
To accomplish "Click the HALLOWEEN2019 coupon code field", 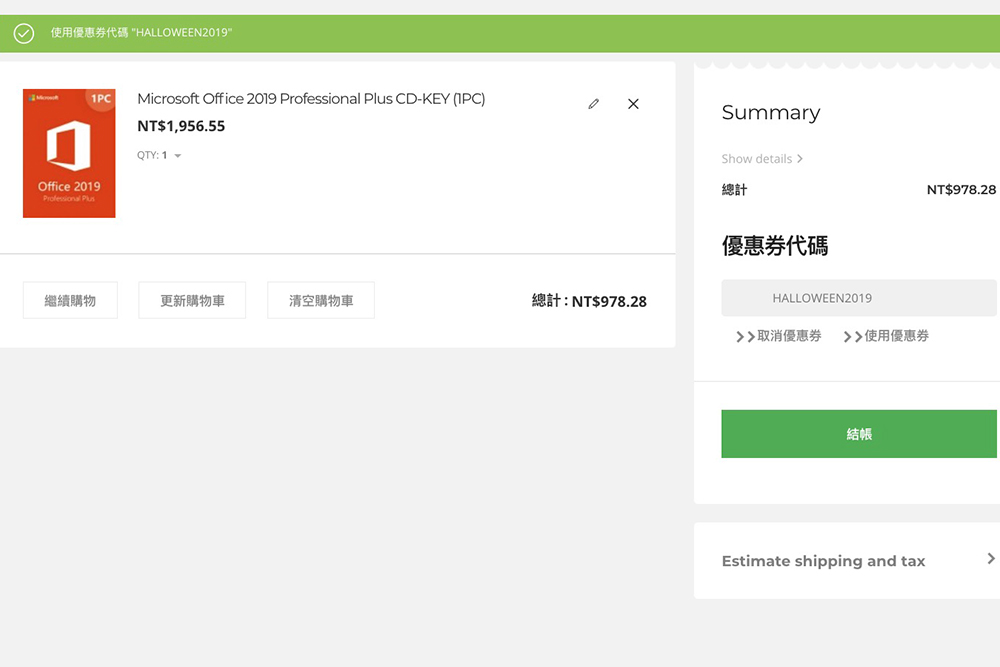I will coord(857,297).
